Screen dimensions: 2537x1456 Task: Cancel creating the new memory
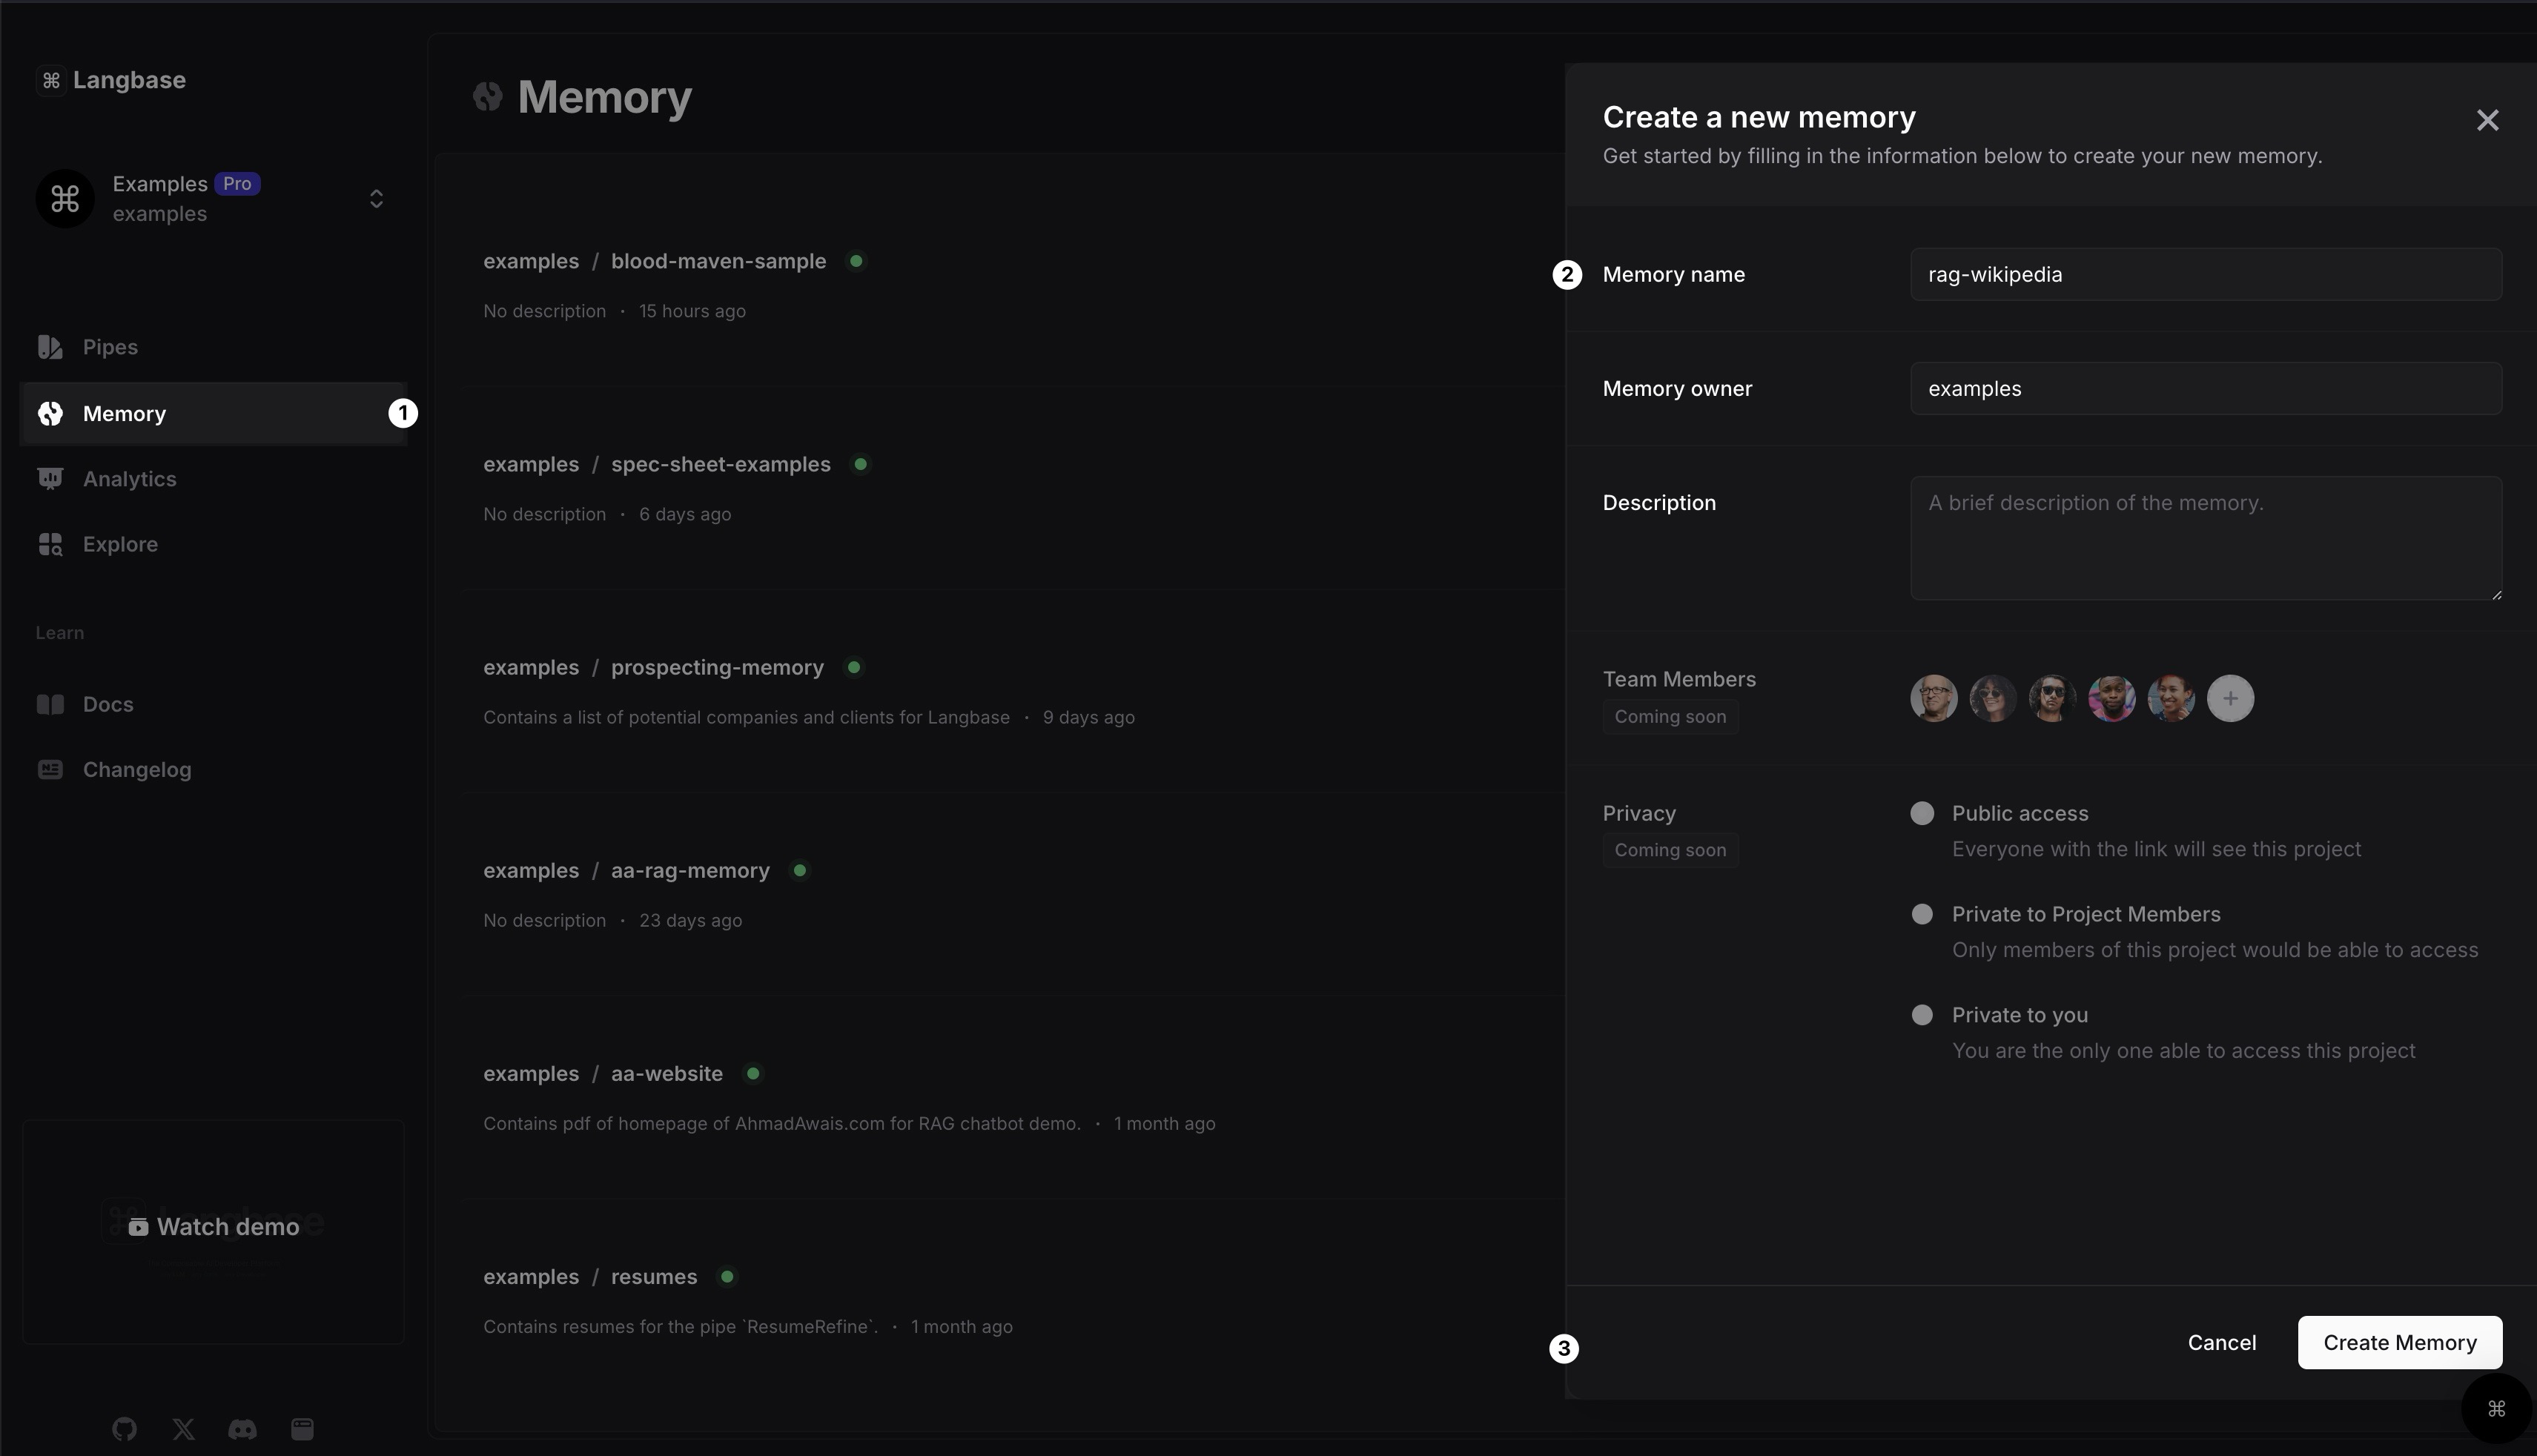pyautogui.click(x=2221, y=1342)
